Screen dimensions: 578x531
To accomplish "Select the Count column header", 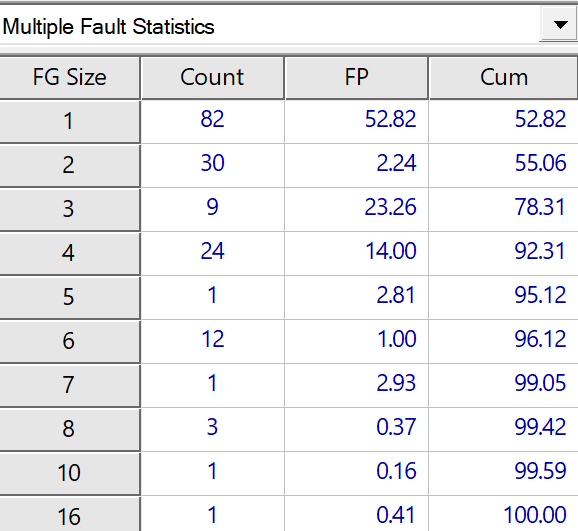I will [212, 77].
